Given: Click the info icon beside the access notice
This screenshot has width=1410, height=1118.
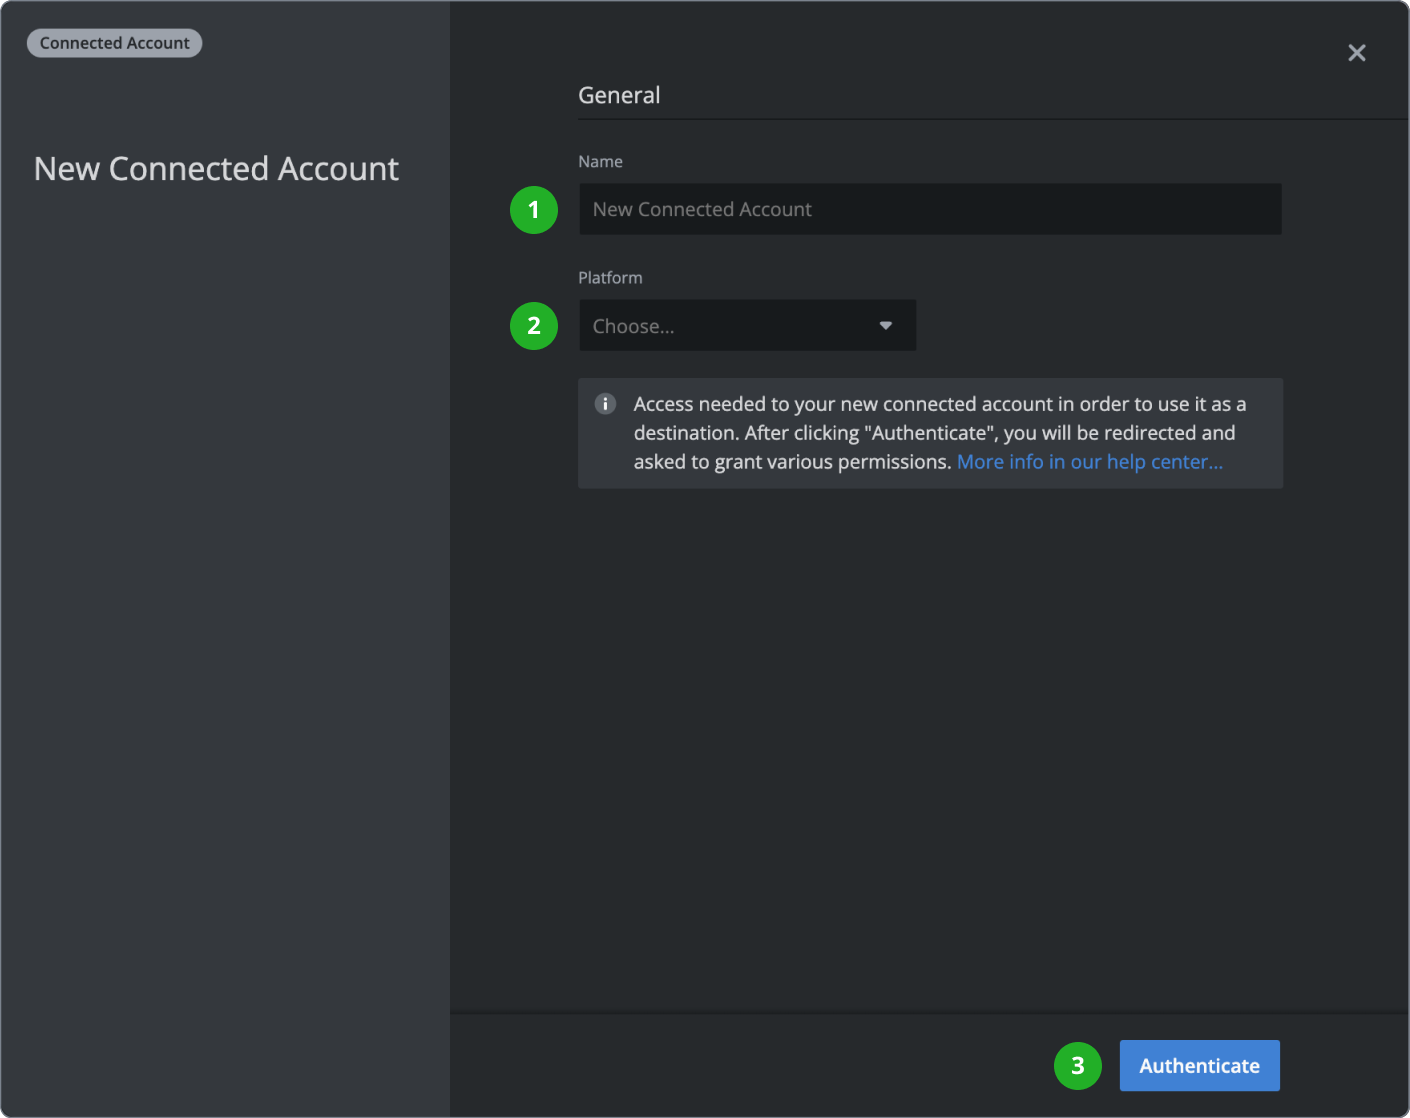Looking at the screenshot, I should pos(605,404).
